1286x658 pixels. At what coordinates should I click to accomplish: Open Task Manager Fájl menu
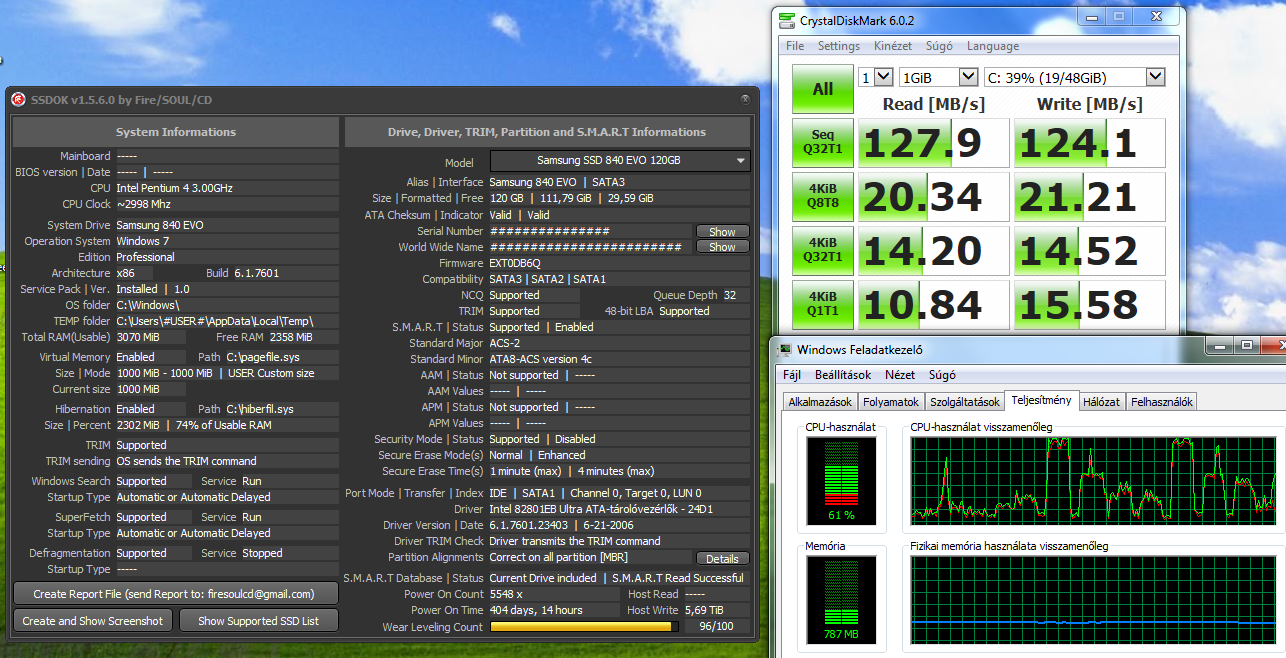pyautogui.click(x=792, y=375)
